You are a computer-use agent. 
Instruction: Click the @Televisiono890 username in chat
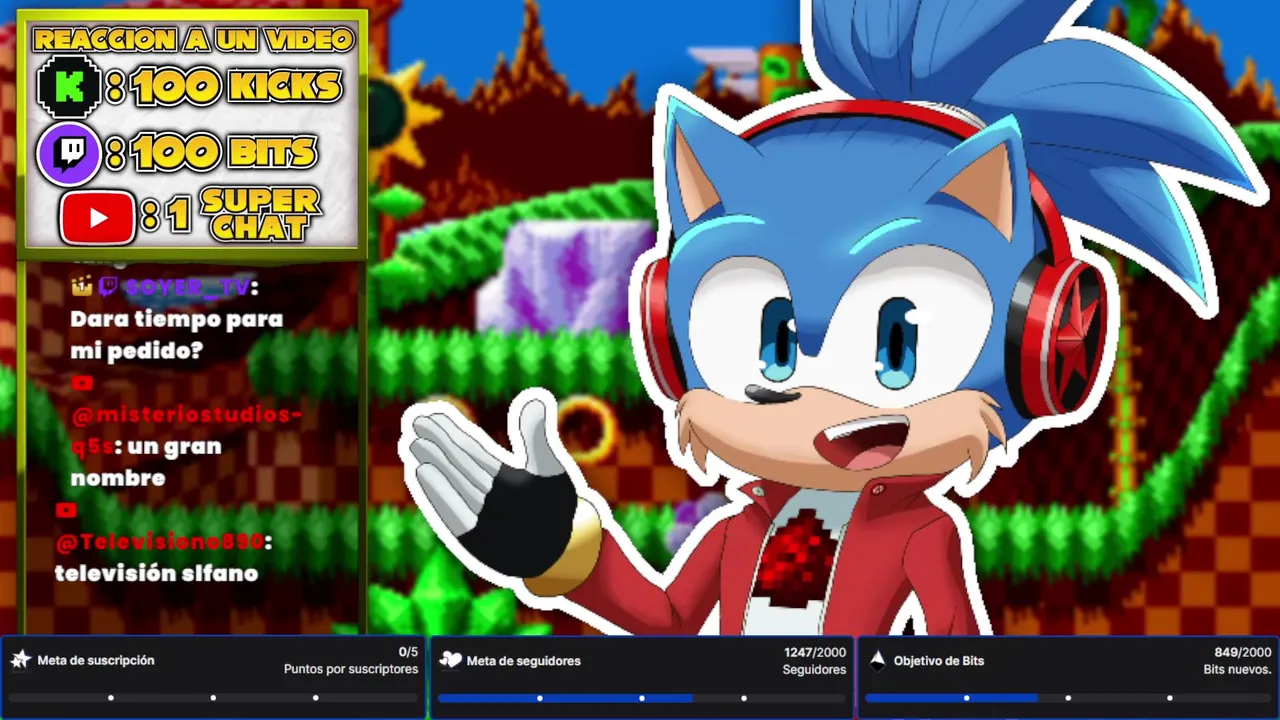(160, 541)
